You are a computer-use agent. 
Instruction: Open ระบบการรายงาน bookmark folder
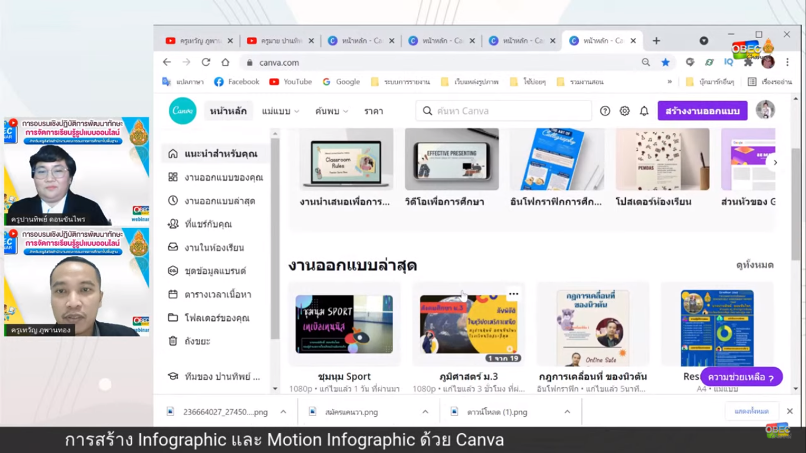click(400, 82)
